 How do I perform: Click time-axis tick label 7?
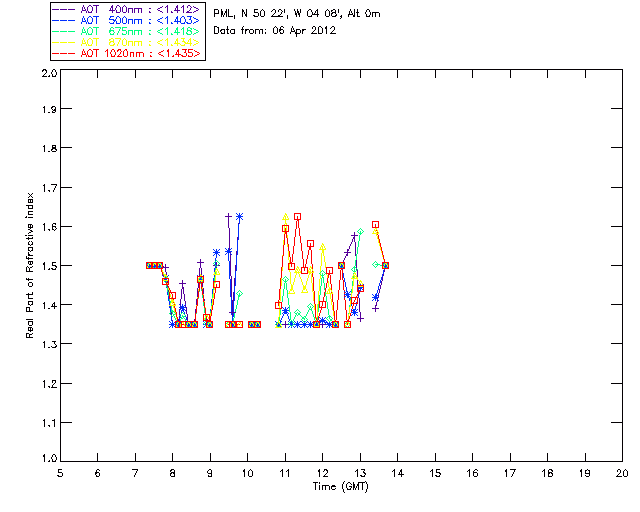(x=135, y=473)
